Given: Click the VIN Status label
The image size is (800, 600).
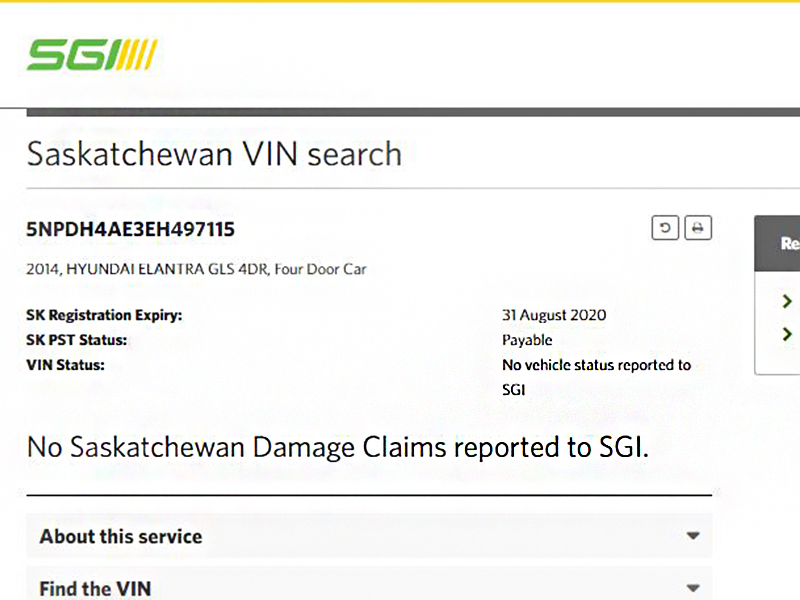Looking at the screenshot, I should click(x=65, y=365).
